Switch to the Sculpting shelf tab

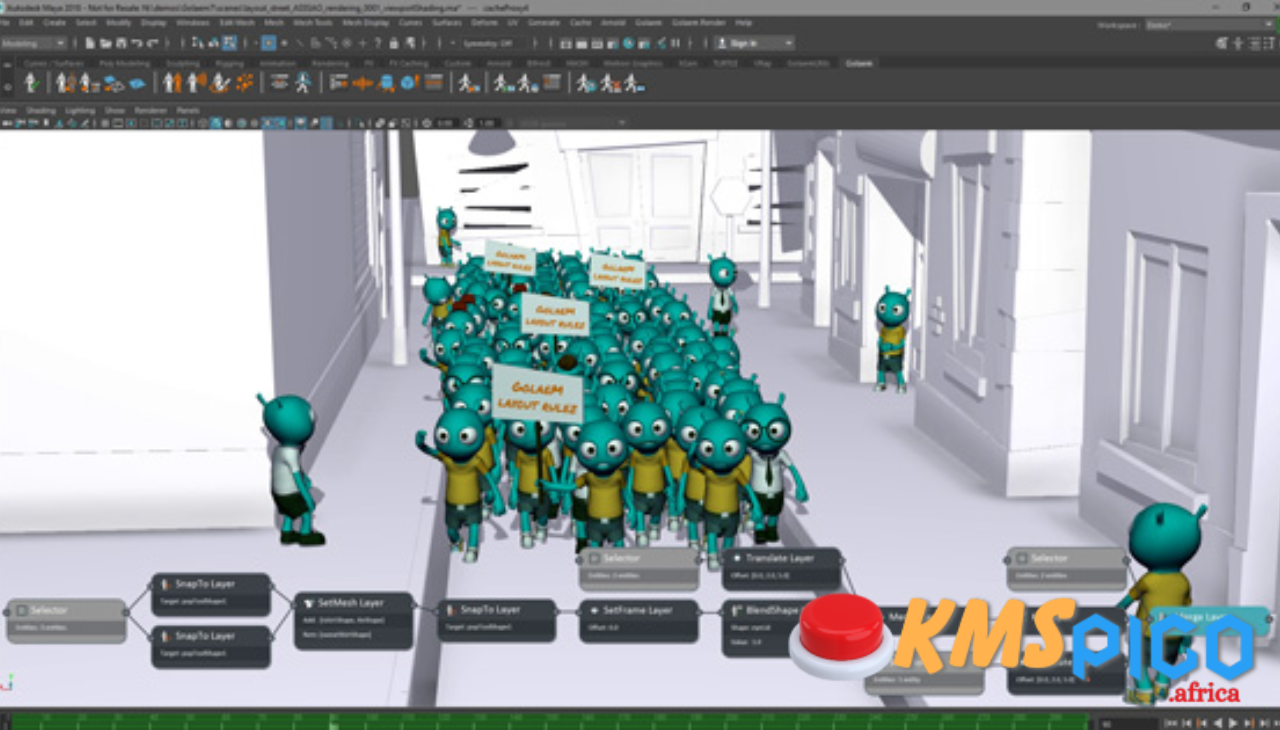click(x=183, y=63)
